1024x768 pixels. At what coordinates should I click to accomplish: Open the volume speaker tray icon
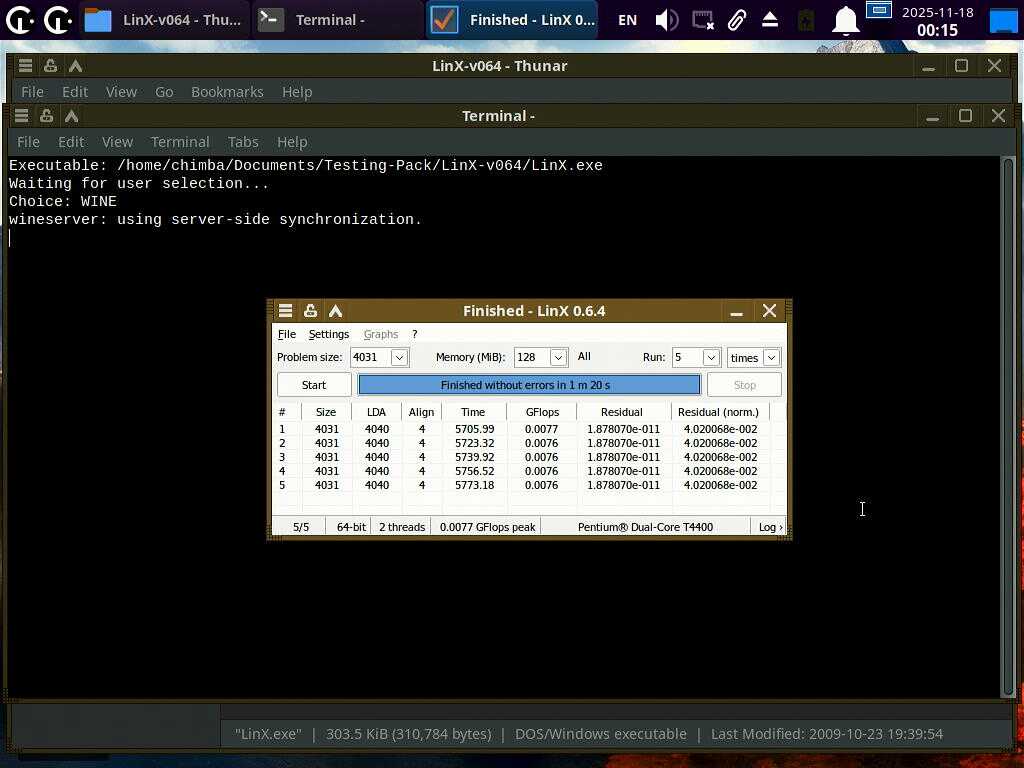[667, 20]
